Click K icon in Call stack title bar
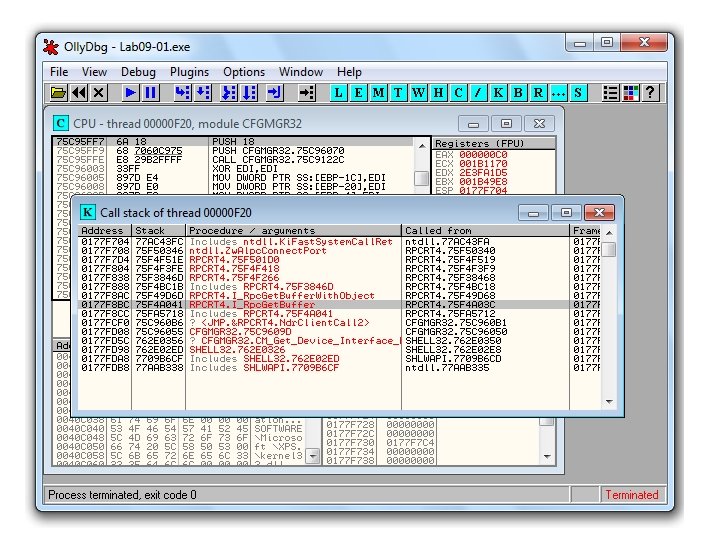Screen dimensions: 720x540 [88, 213]
